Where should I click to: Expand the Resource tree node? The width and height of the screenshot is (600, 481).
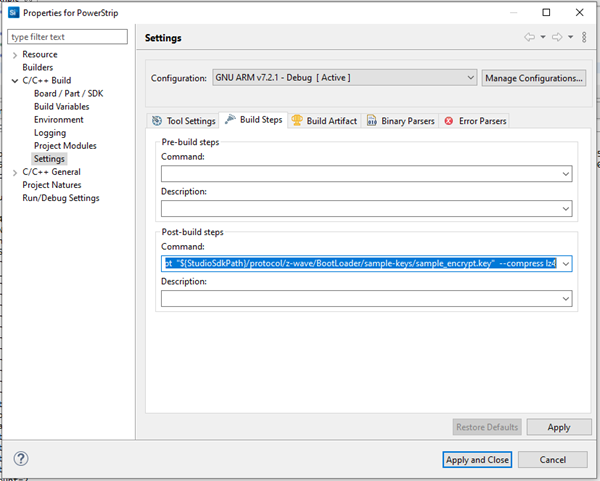click(13, 55)
